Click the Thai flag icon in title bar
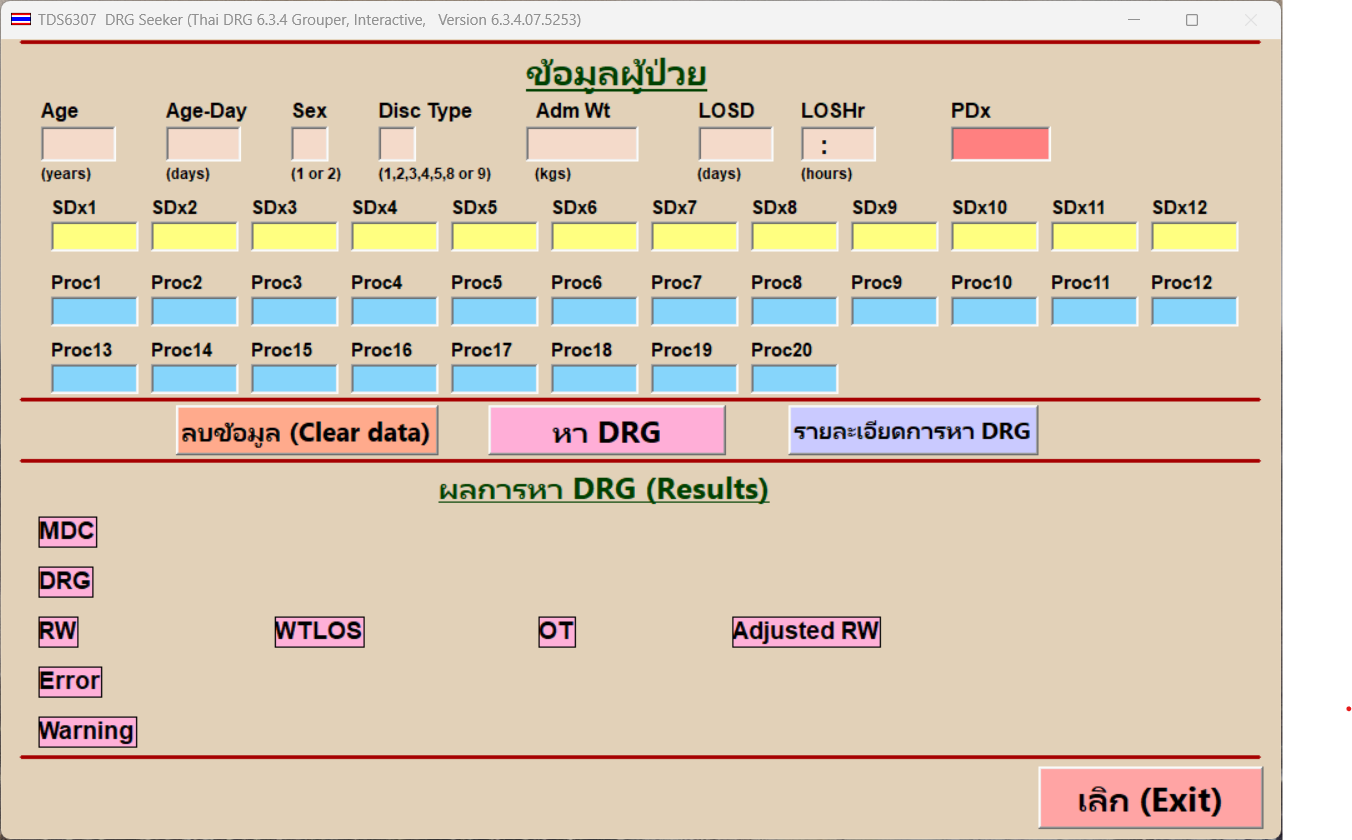The width and height of the screenshot is (1352, 840). tap(20, 20)
